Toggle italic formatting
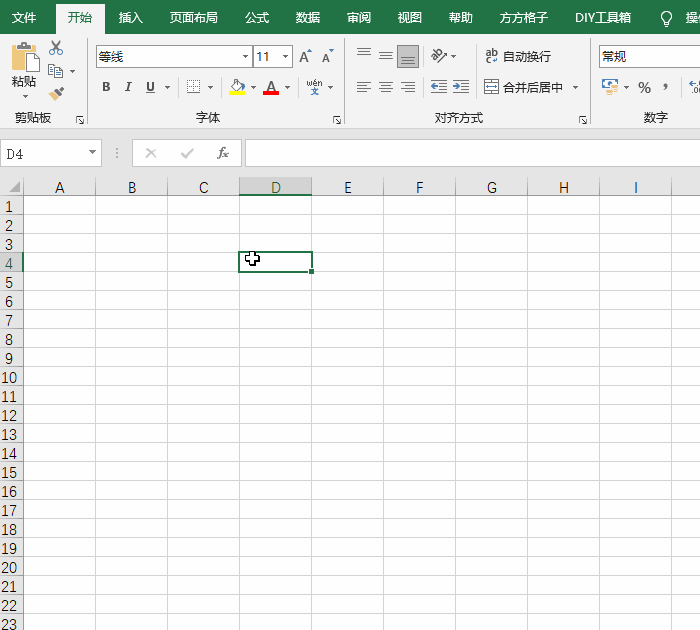This screenshot has width=700, height=630. [x=128, y=87]
